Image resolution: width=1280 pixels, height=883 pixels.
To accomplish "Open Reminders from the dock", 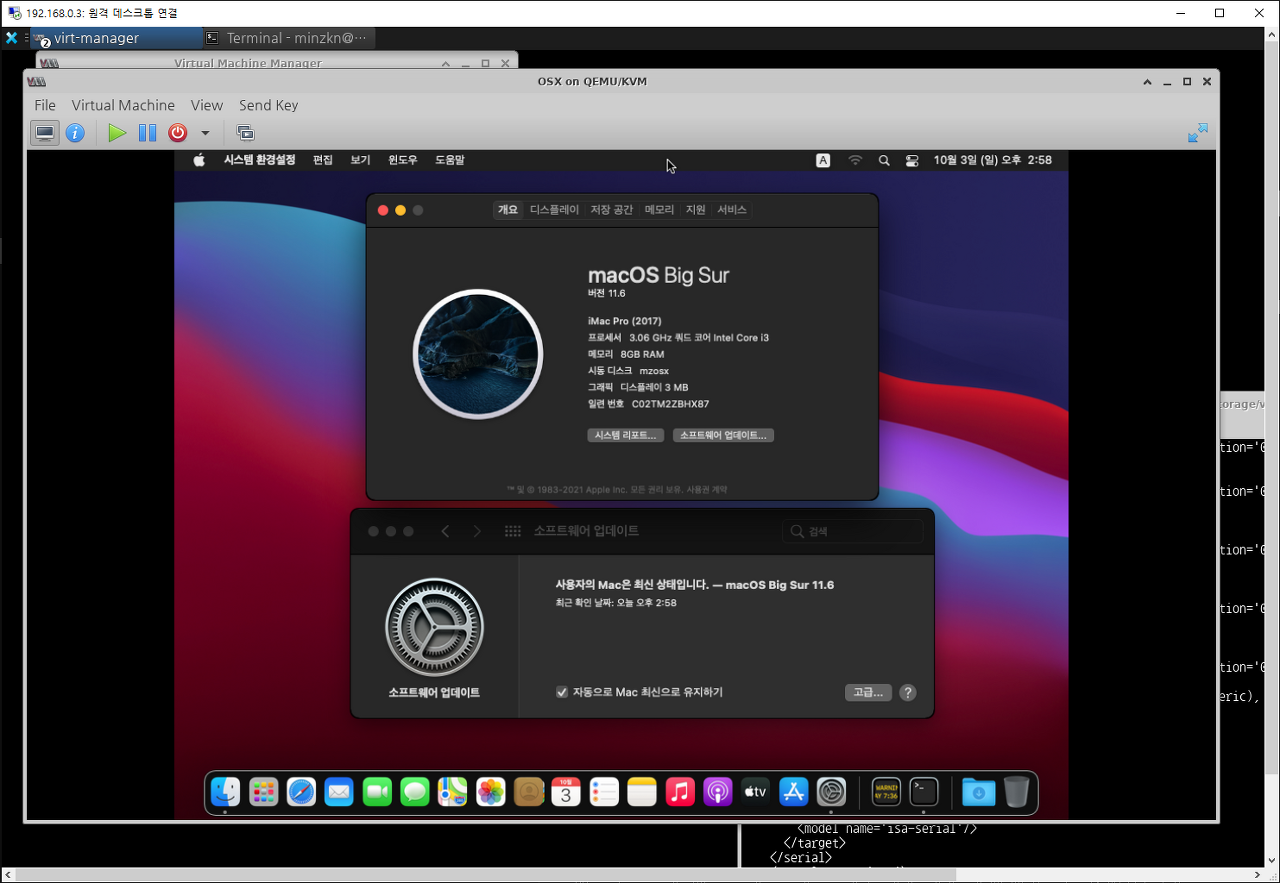I will pos(604,792).
